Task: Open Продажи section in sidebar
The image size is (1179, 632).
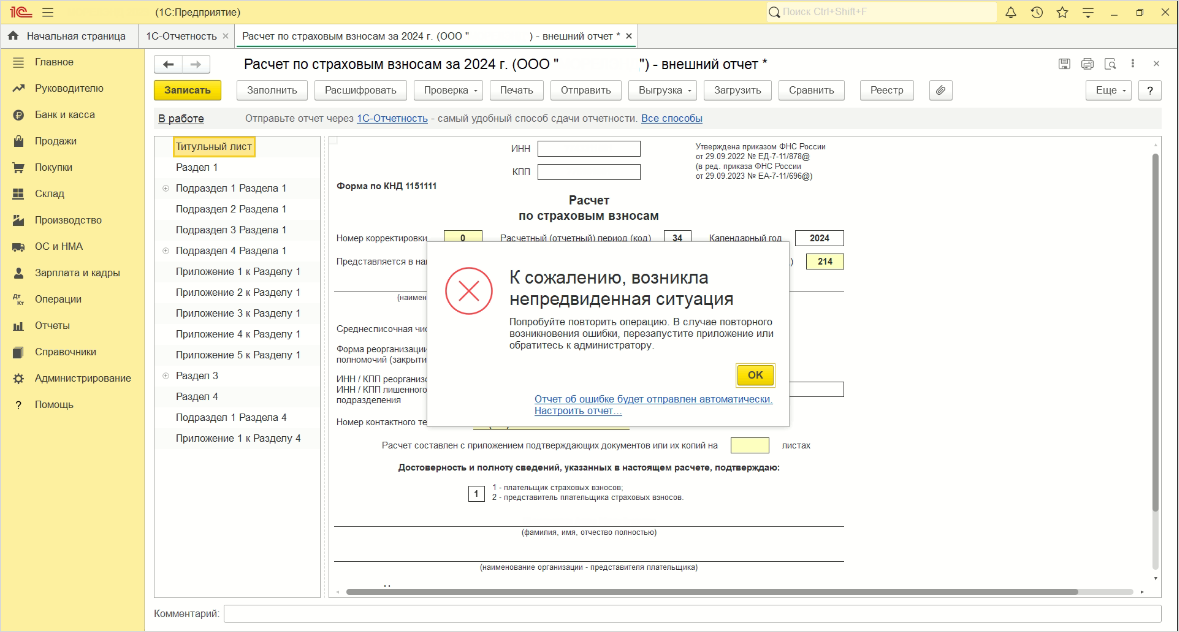Action: 72,141
